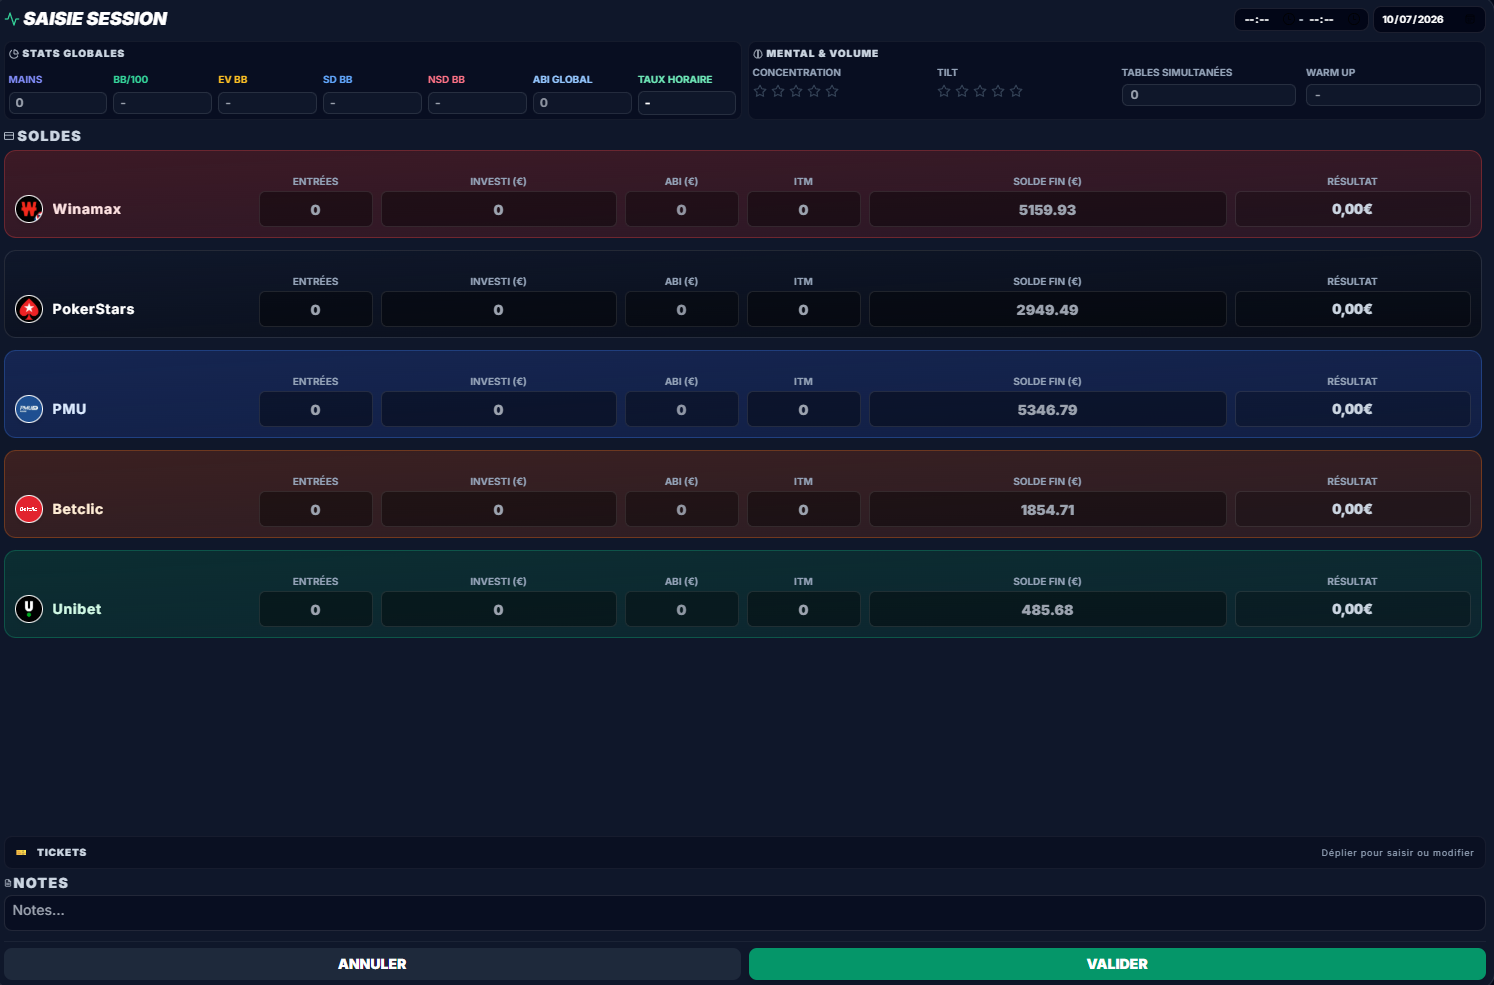The image size is (1494, 985).
Task: Set Tilt rating to first star
Action: [x=944, y=91]
